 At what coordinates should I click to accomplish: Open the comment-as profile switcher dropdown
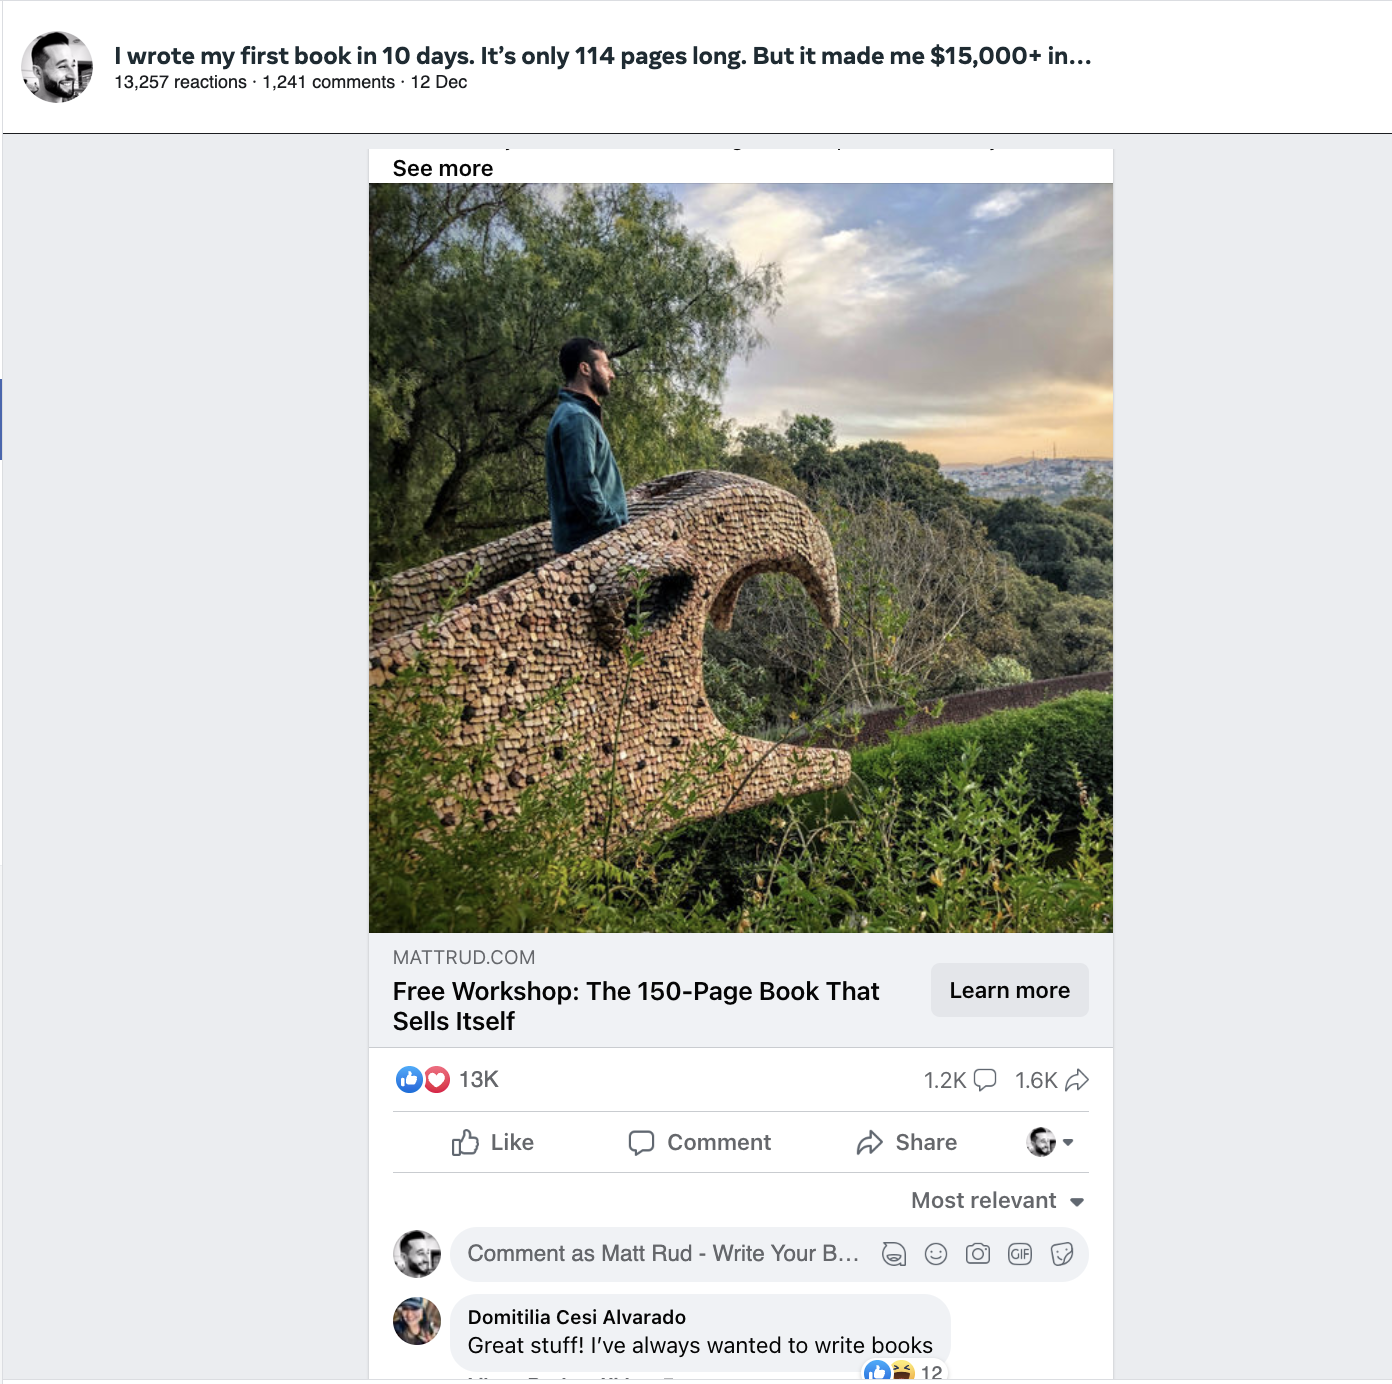click(1050, 1142)
